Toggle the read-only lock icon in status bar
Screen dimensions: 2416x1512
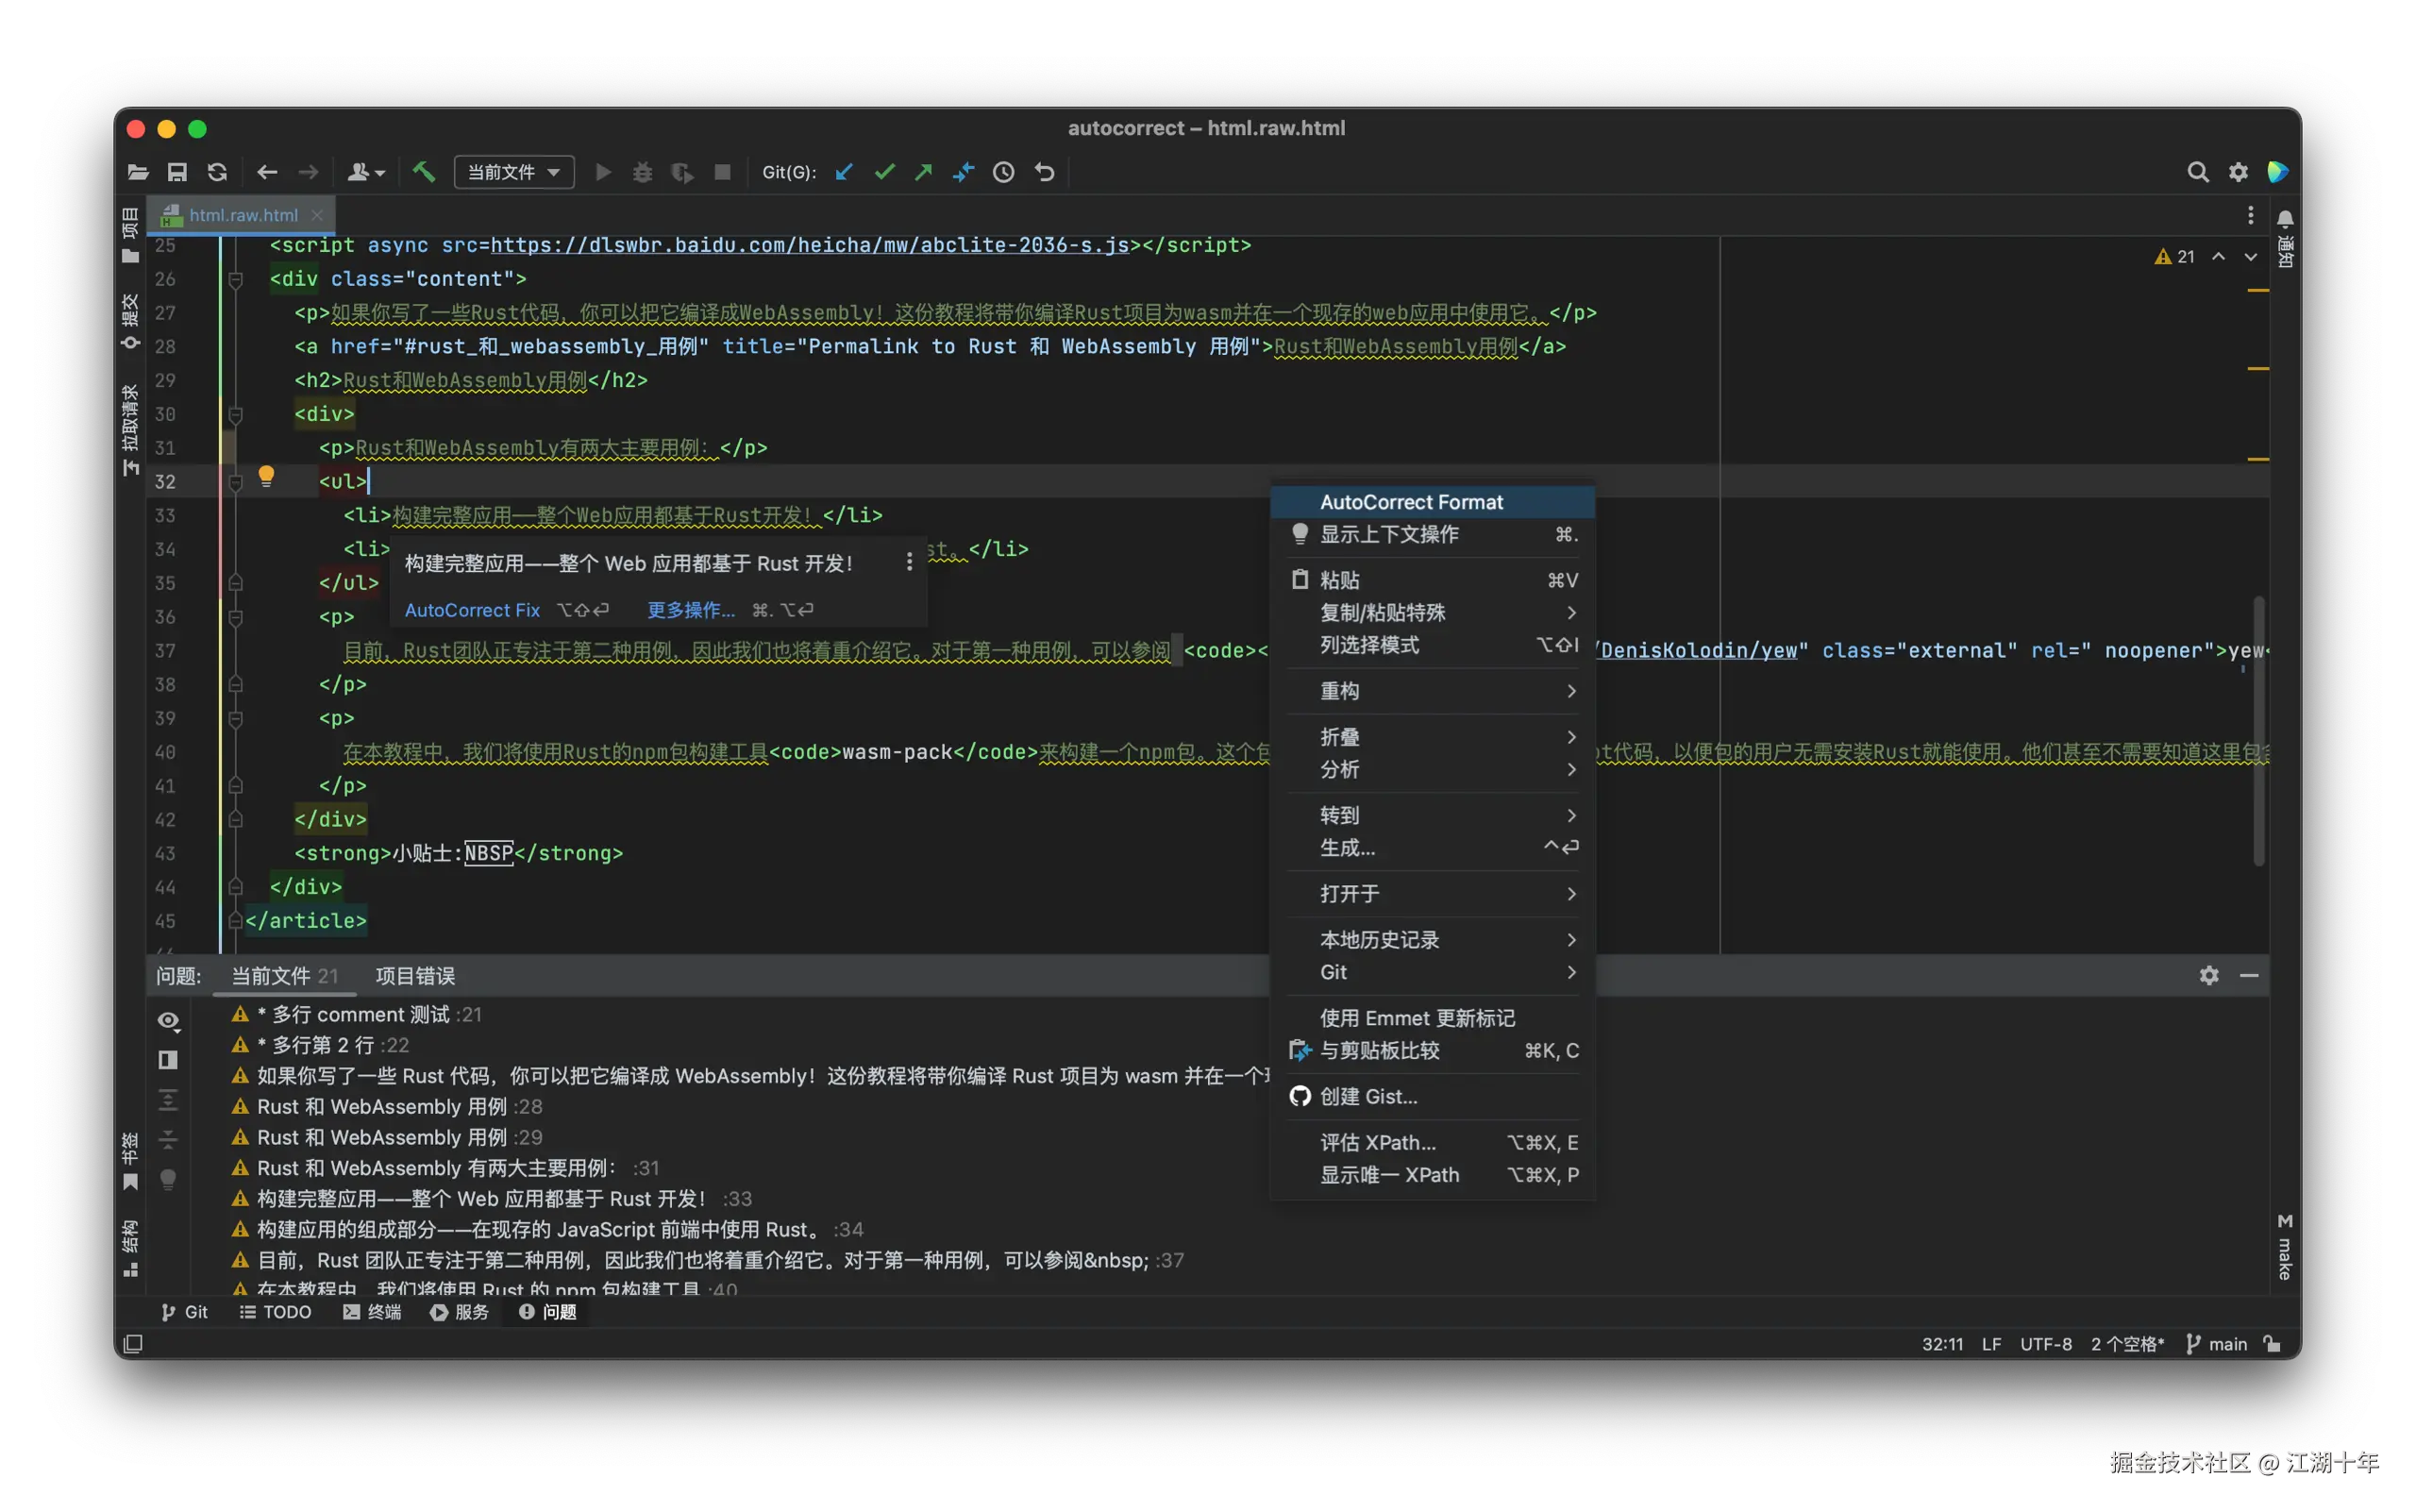2272,1343
